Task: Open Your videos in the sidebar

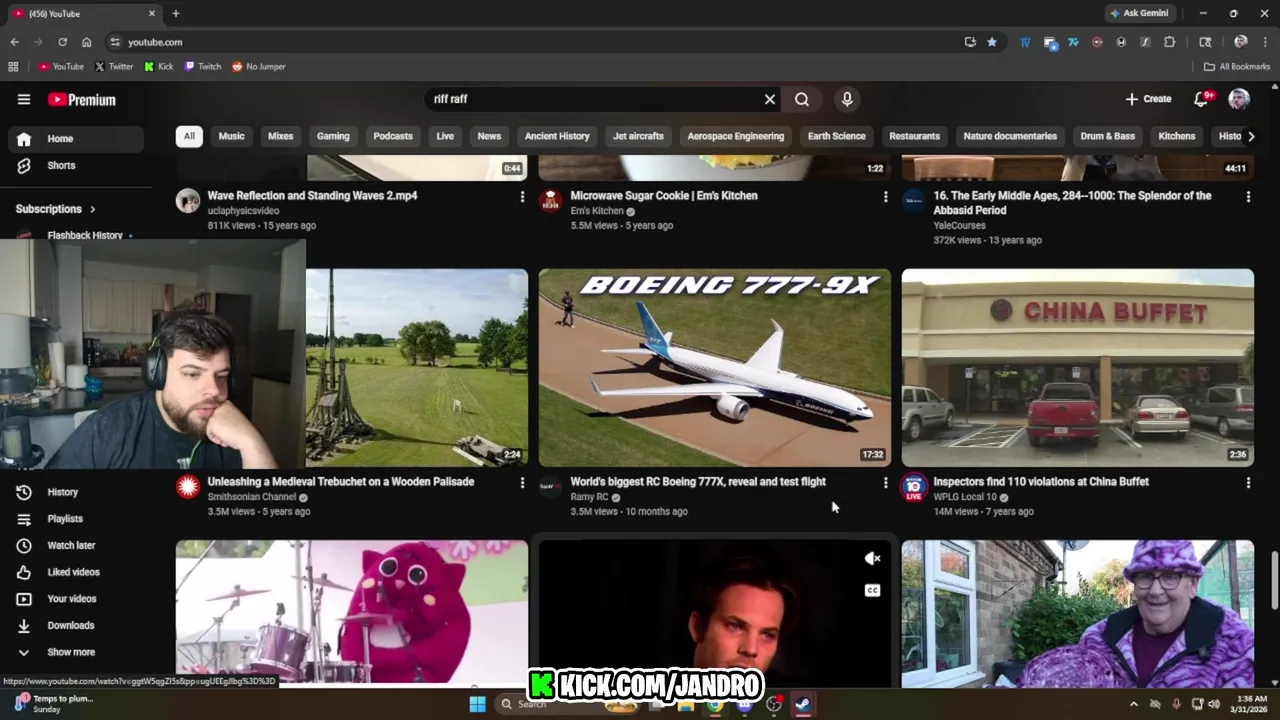Action: click(76, 599)
